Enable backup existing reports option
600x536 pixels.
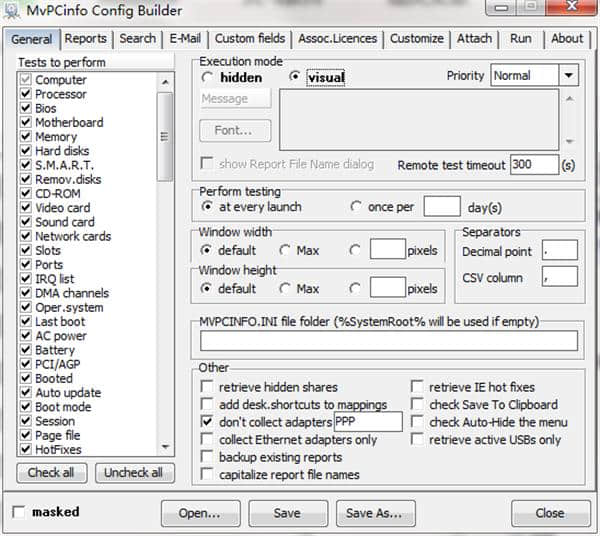[x=207, y=457]
